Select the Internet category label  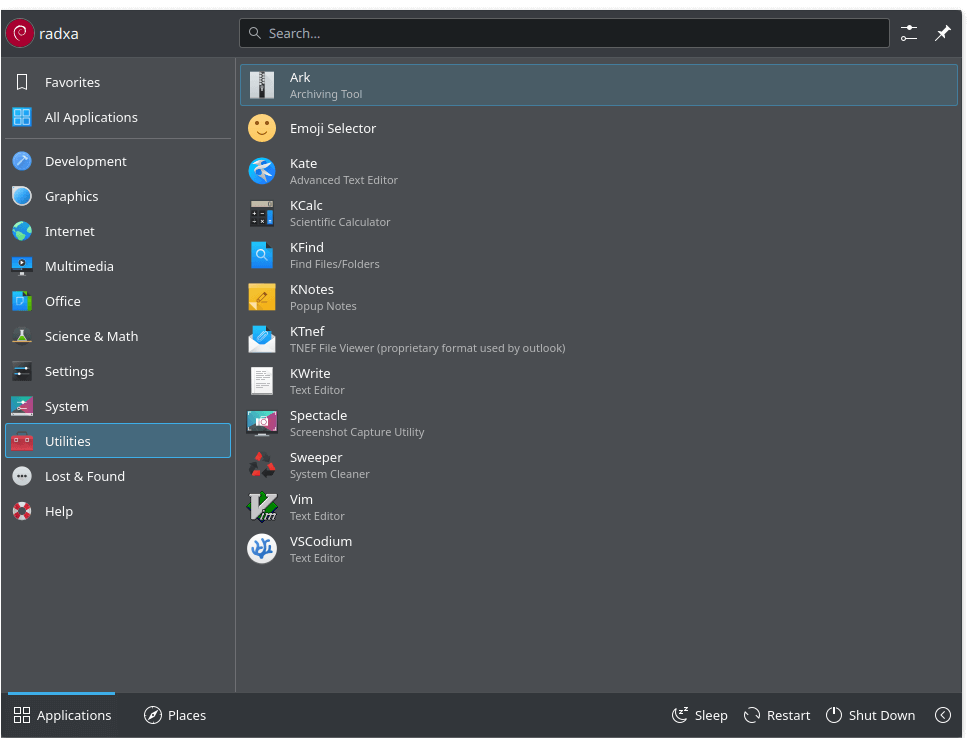69,232
